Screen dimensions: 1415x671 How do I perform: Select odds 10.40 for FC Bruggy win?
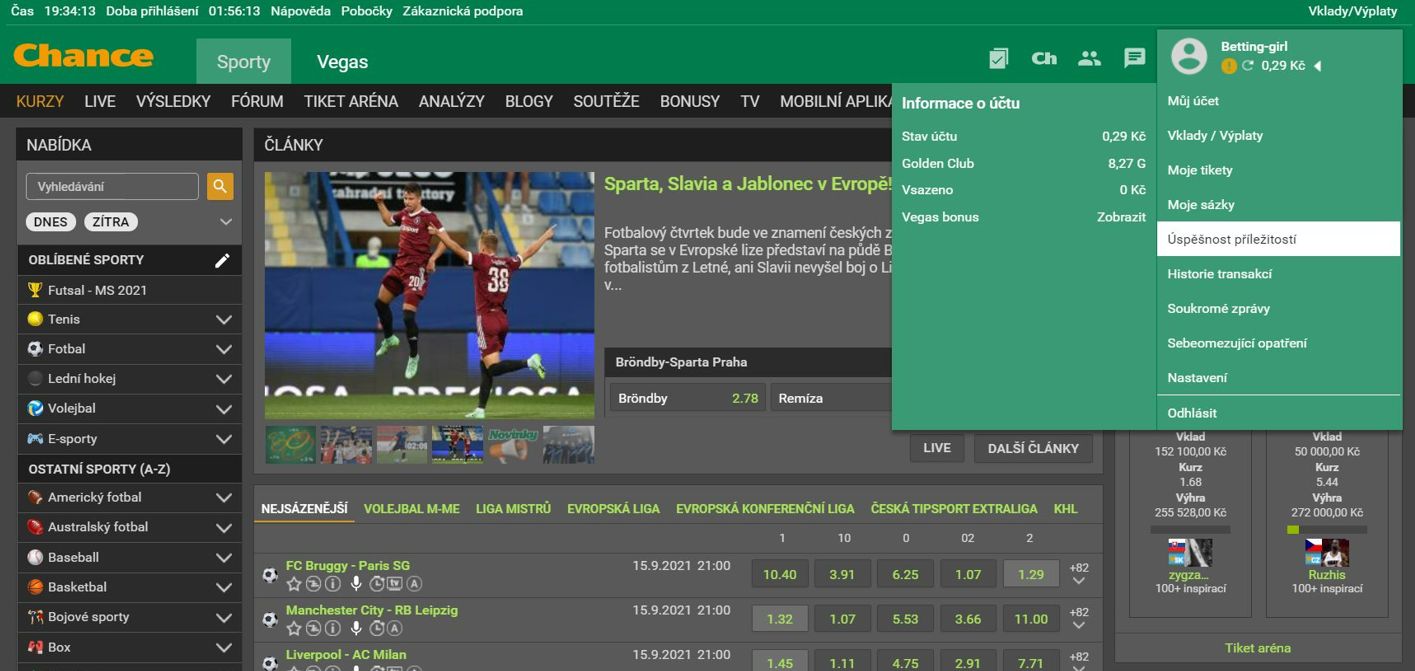[x=780, y=574]
